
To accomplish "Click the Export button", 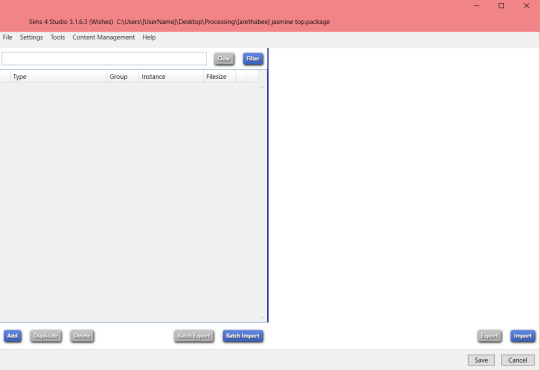I will [x=489, y=336].
